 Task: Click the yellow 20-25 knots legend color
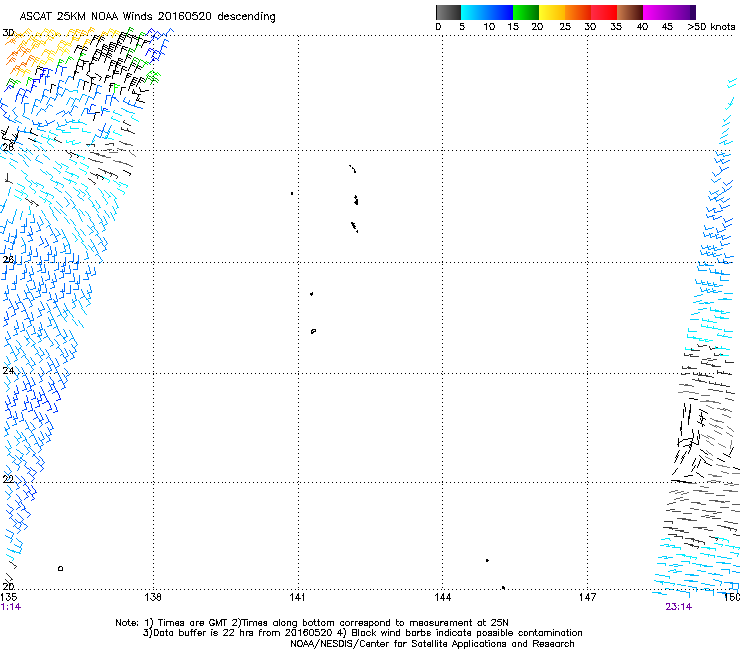point(552,12)
